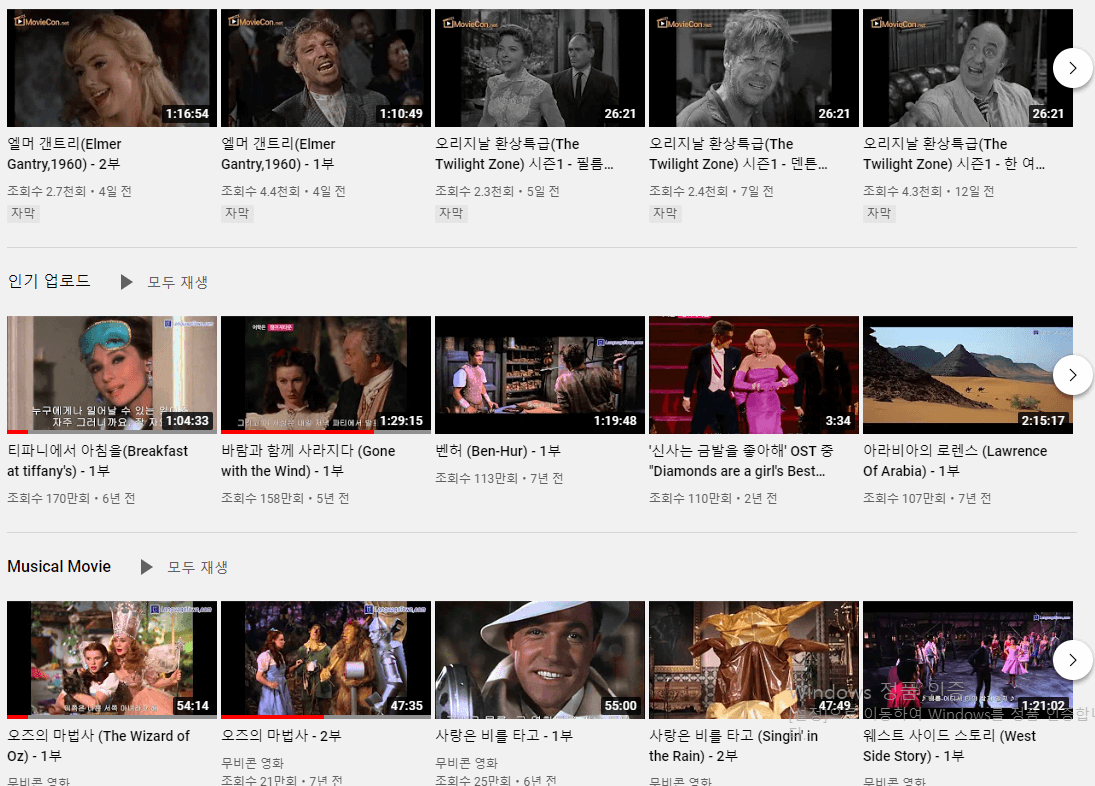
Task: Open Diamonds are a girl's Best thumbnail
Action: pos(754,375)
